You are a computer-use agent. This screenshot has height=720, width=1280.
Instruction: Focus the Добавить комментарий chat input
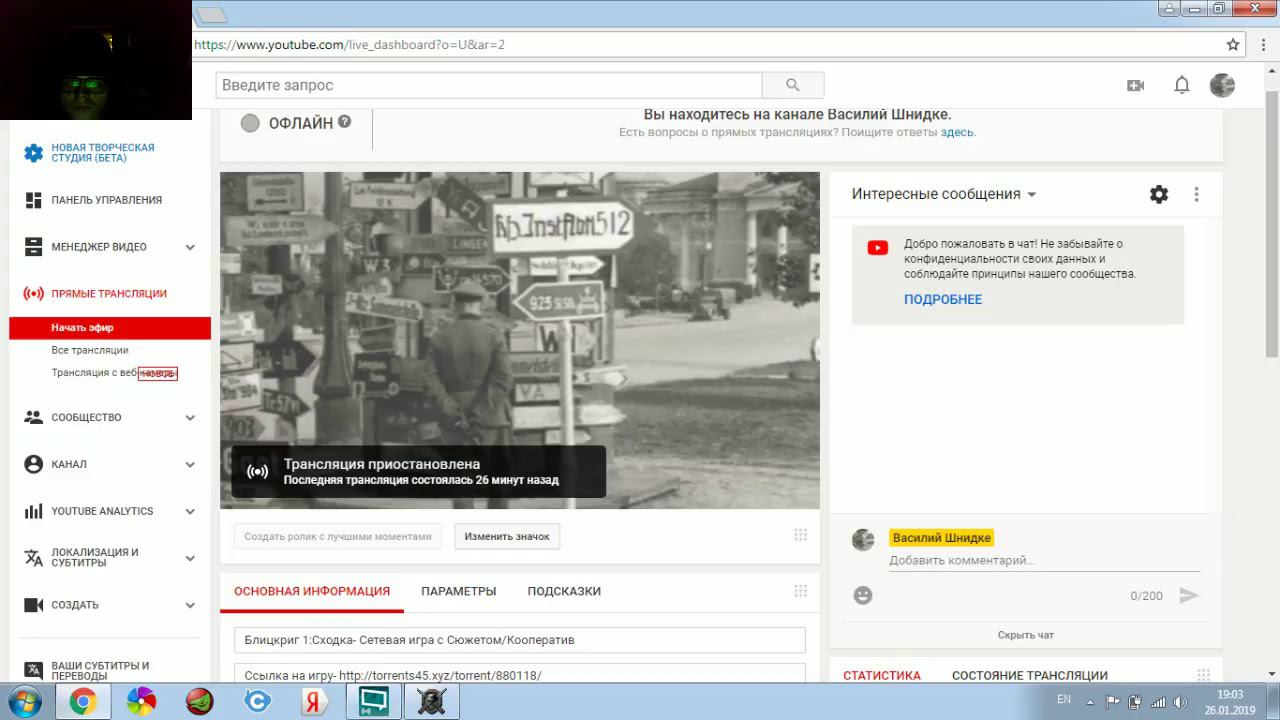(x=1044, y=561)
